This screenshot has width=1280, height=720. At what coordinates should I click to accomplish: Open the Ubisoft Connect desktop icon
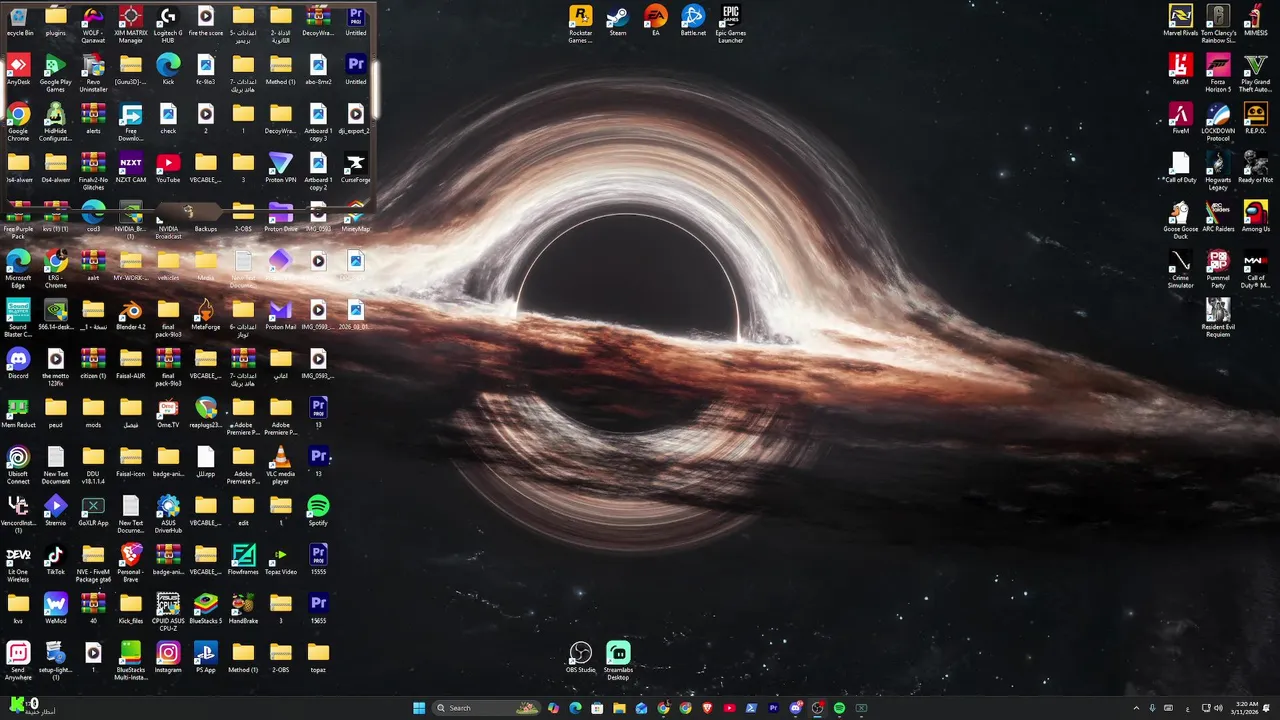pos(18,465)
